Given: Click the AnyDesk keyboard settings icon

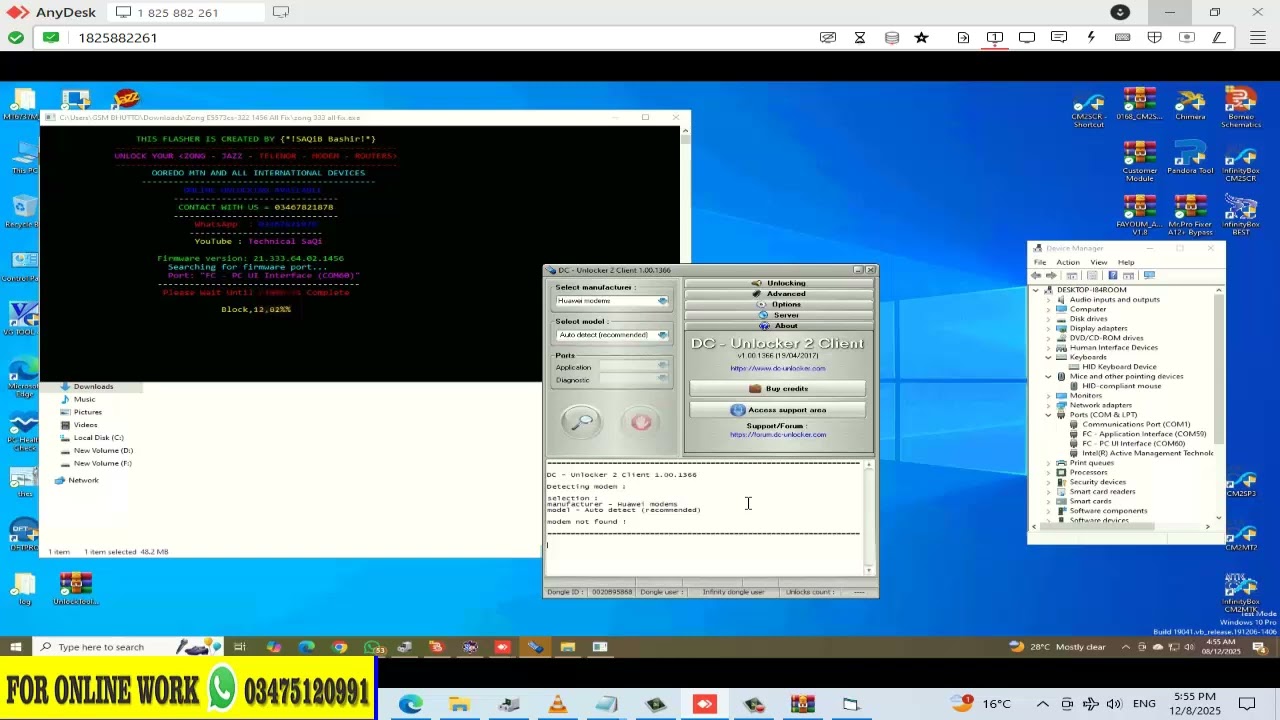Looking at the screenshot, I should 1123,38.
